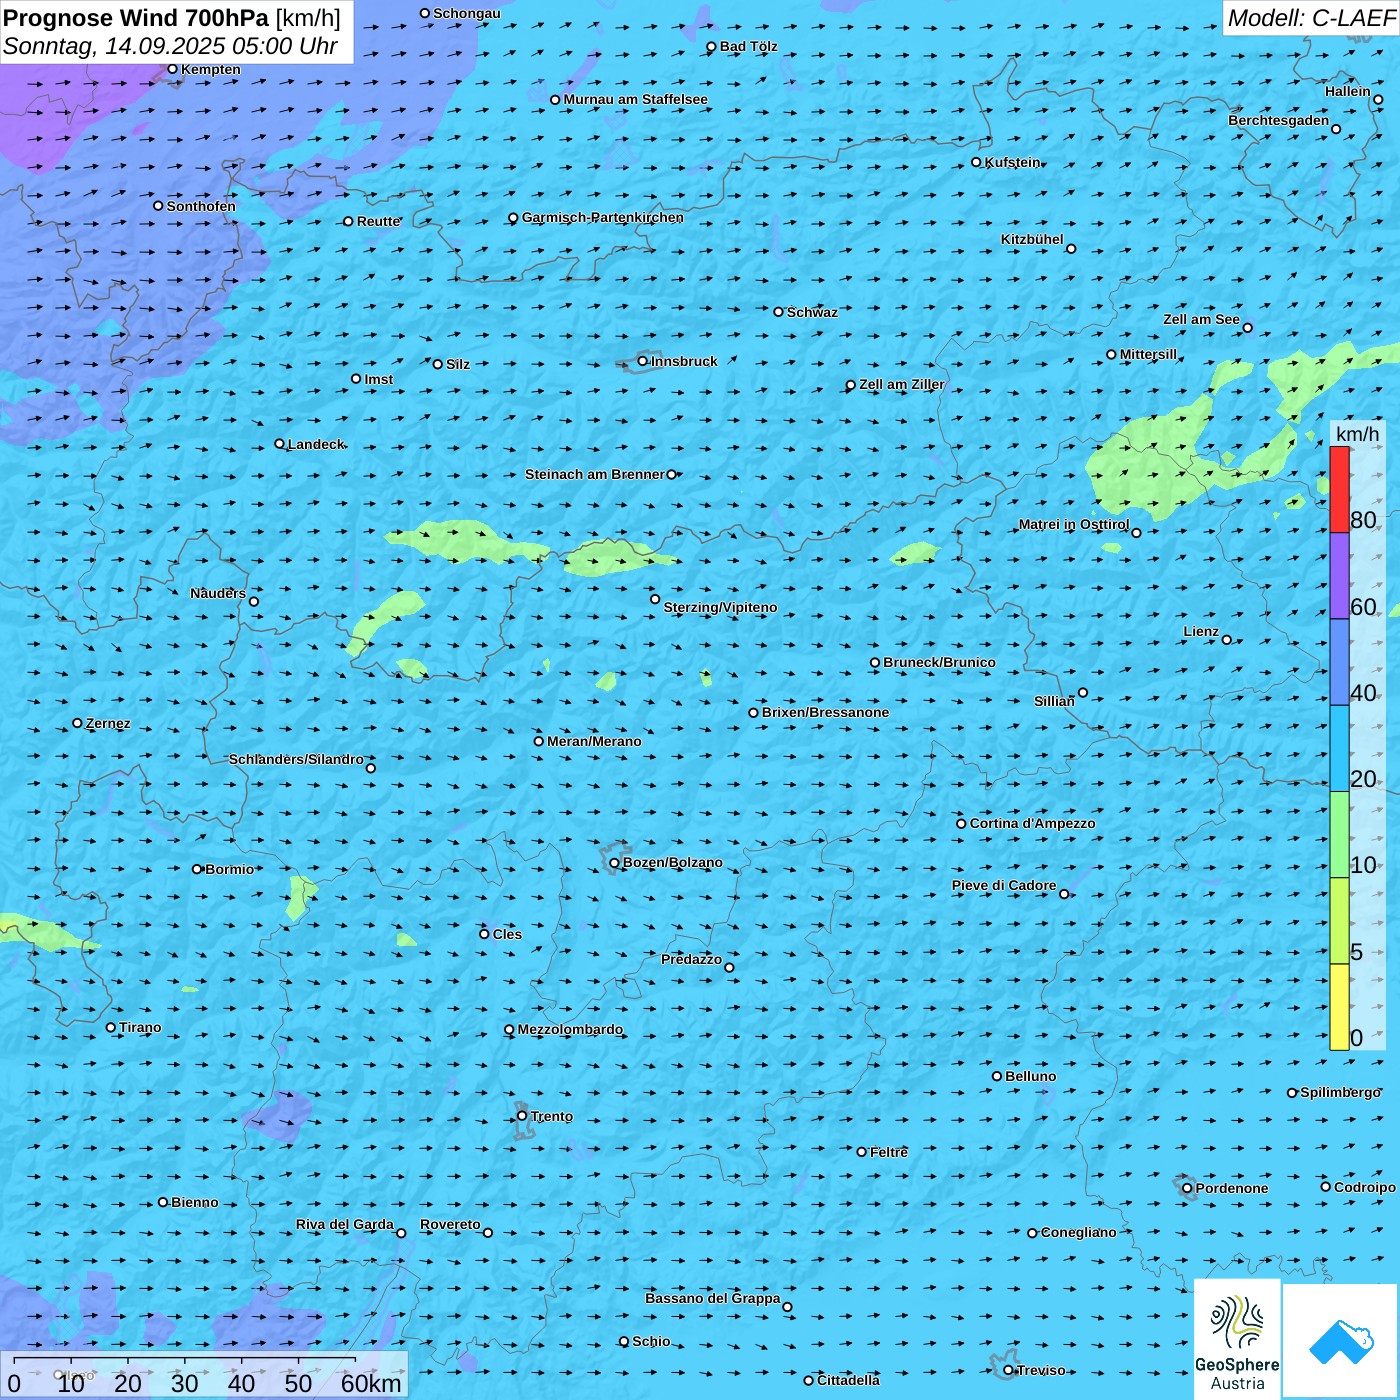Screen dimensions: 1400x1400
Task: Click the 'Spilimbergo' label
Action: tap(1340, 1092)
